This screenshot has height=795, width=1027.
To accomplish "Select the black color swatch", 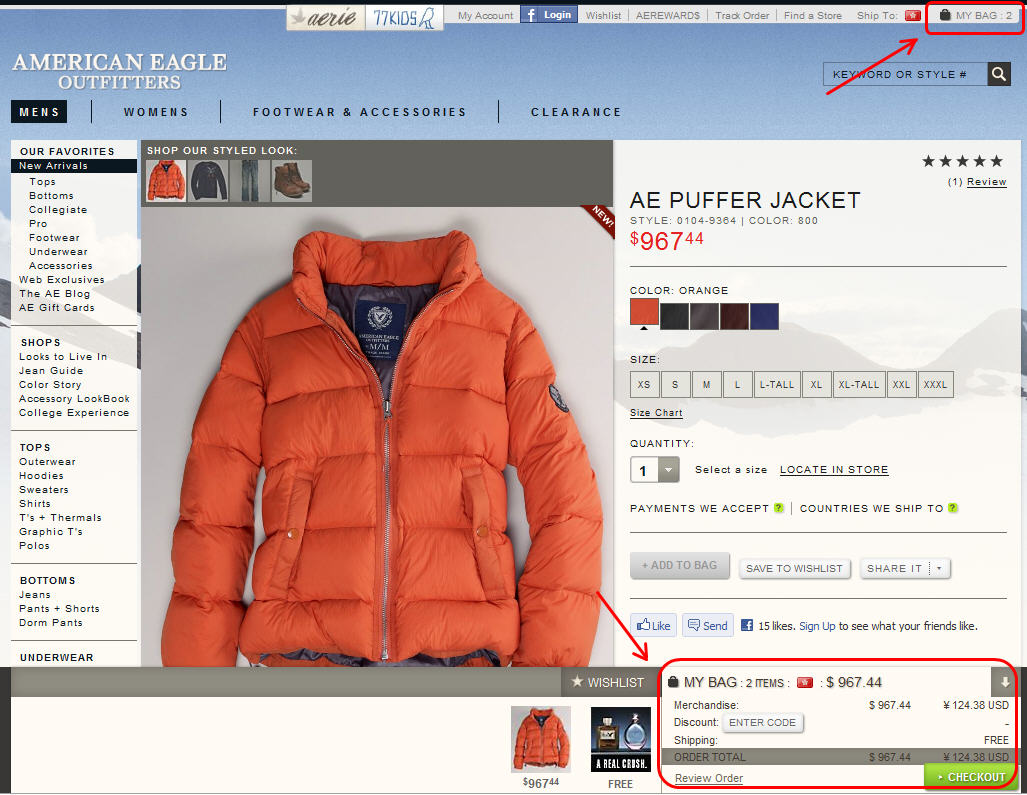I will pos(674,316).
